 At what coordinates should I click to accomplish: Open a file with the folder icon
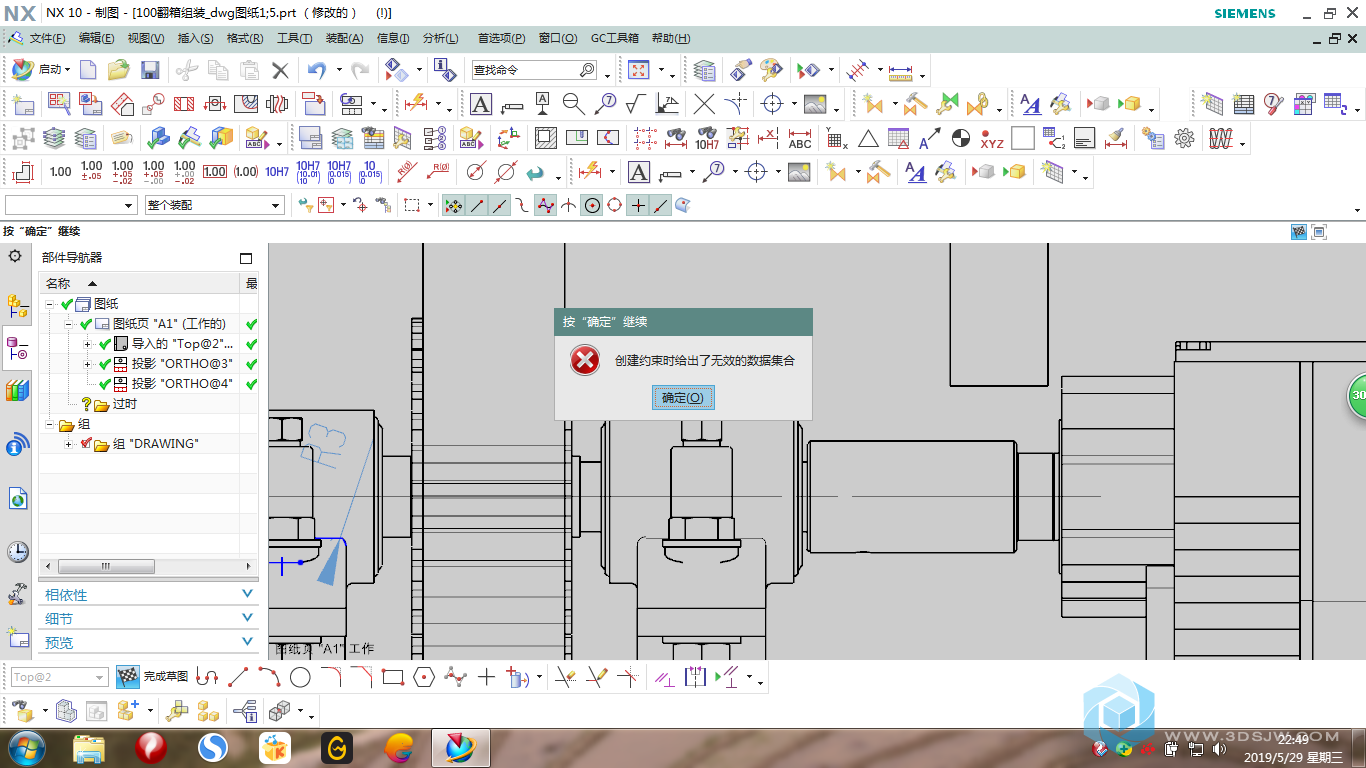click(119, 70)
